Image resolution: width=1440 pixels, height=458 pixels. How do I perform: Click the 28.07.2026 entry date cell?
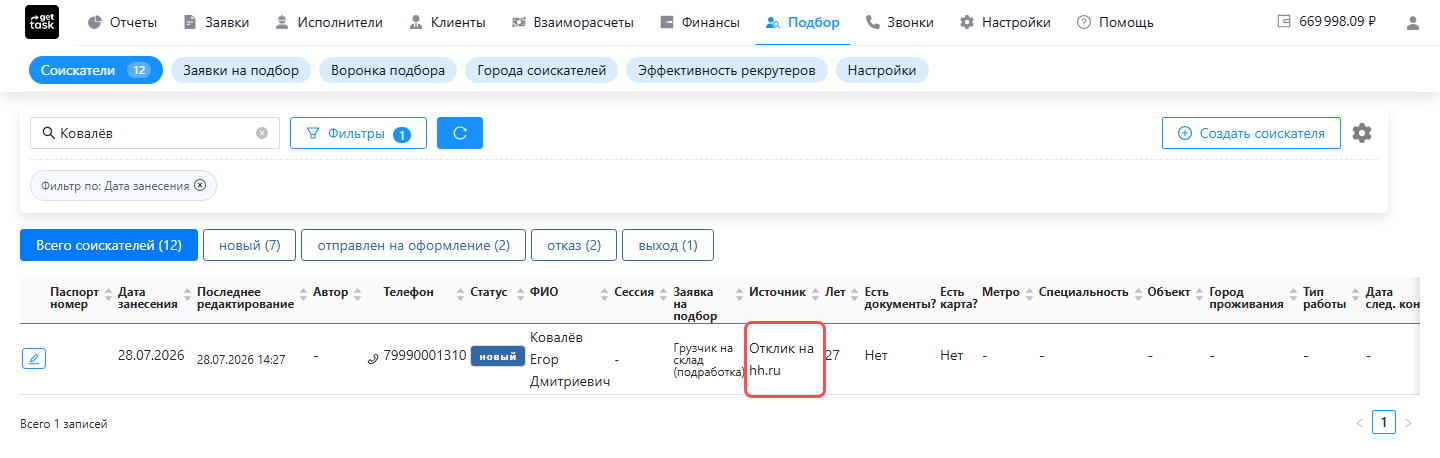click(x=151, y=355)
